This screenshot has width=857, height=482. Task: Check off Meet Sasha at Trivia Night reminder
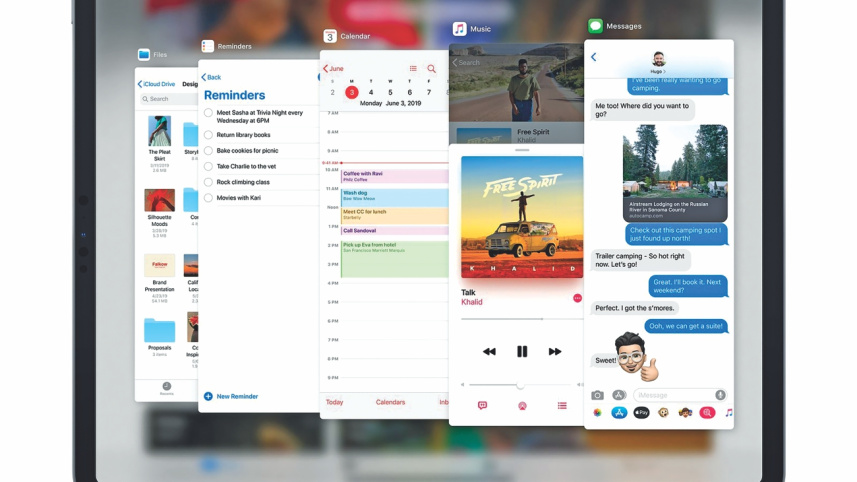click(208, 113)
